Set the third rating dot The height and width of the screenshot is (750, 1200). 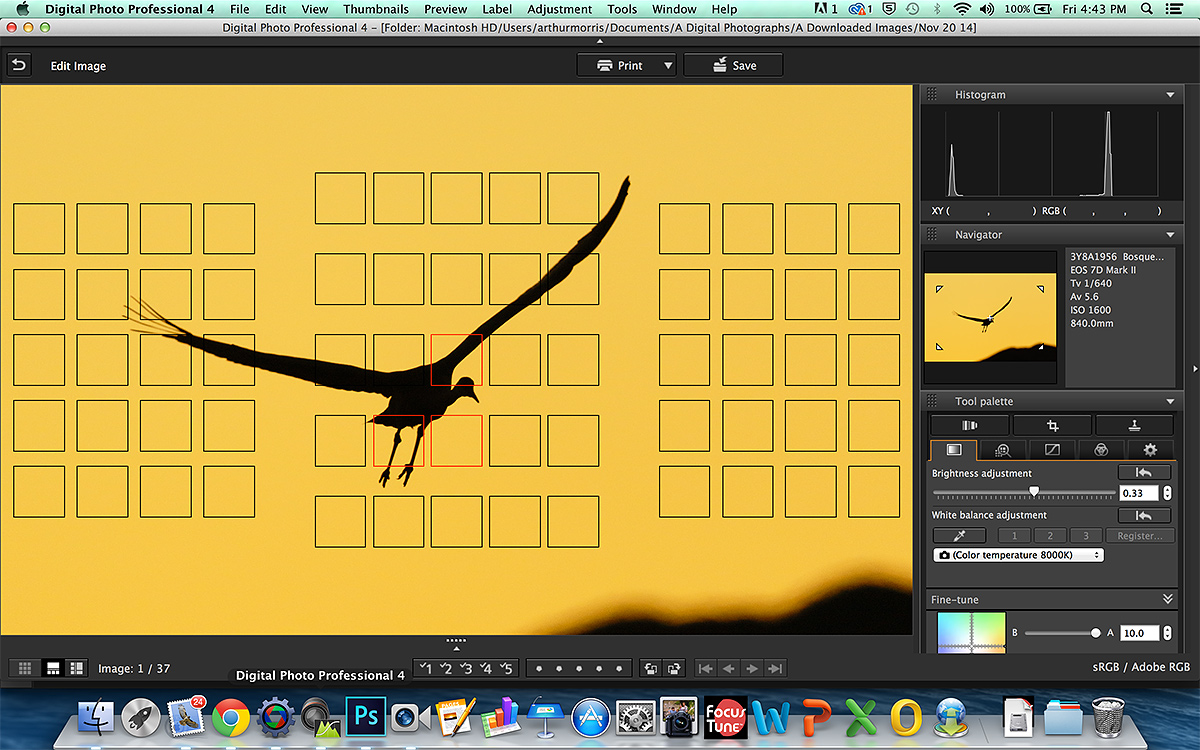[579, 669]
